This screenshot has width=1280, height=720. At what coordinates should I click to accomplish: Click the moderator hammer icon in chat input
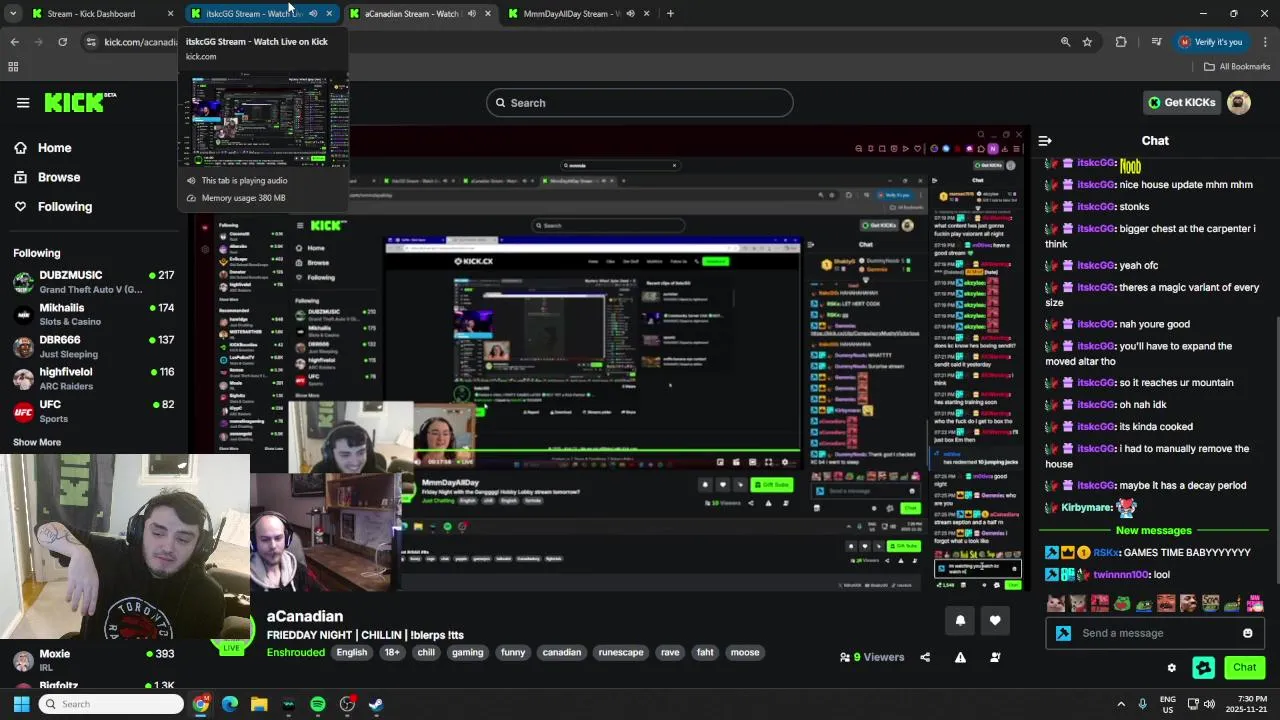pyautogui.click(x=1063, y=633)
